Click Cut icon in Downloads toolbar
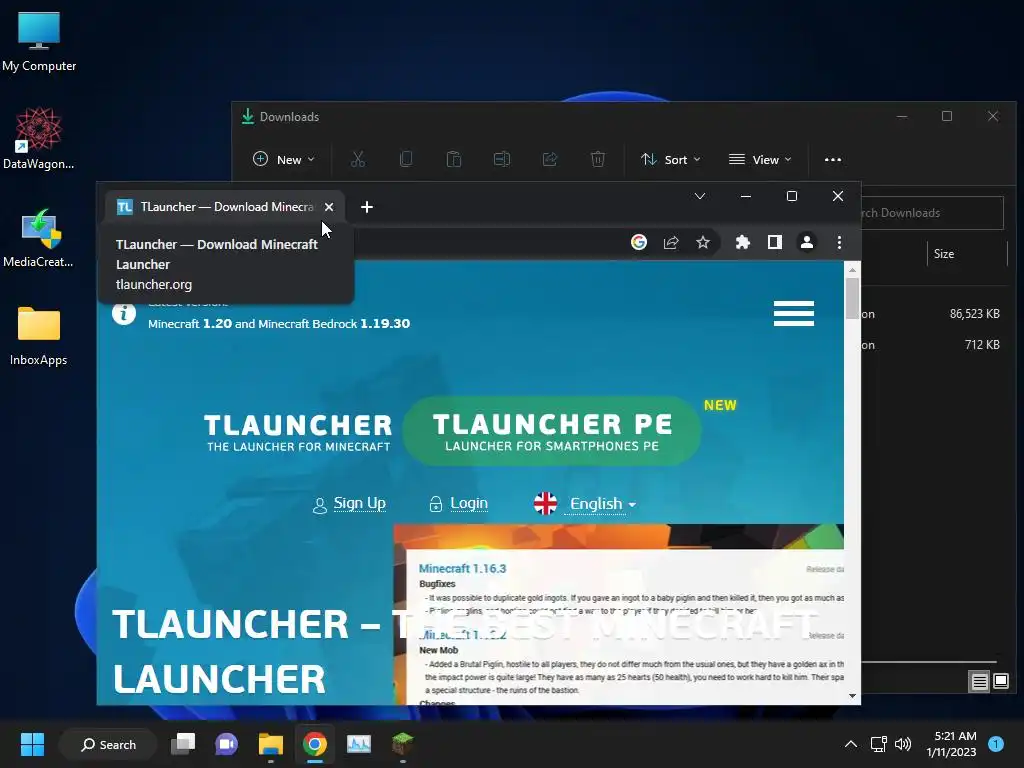The height and width of the screenshot is (768, 1024). pos(358,159)
